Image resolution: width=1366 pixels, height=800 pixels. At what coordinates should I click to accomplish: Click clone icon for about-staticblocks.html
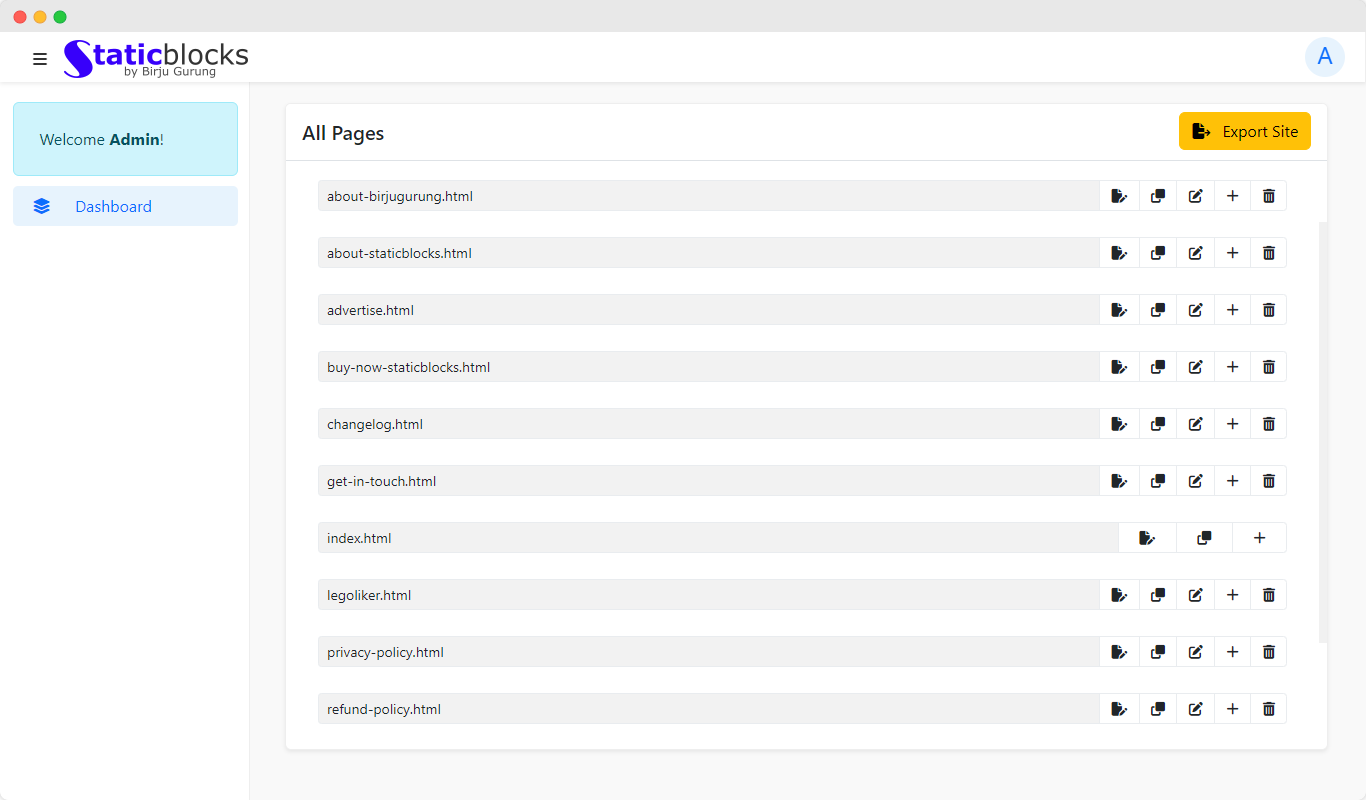(1158, 253)
